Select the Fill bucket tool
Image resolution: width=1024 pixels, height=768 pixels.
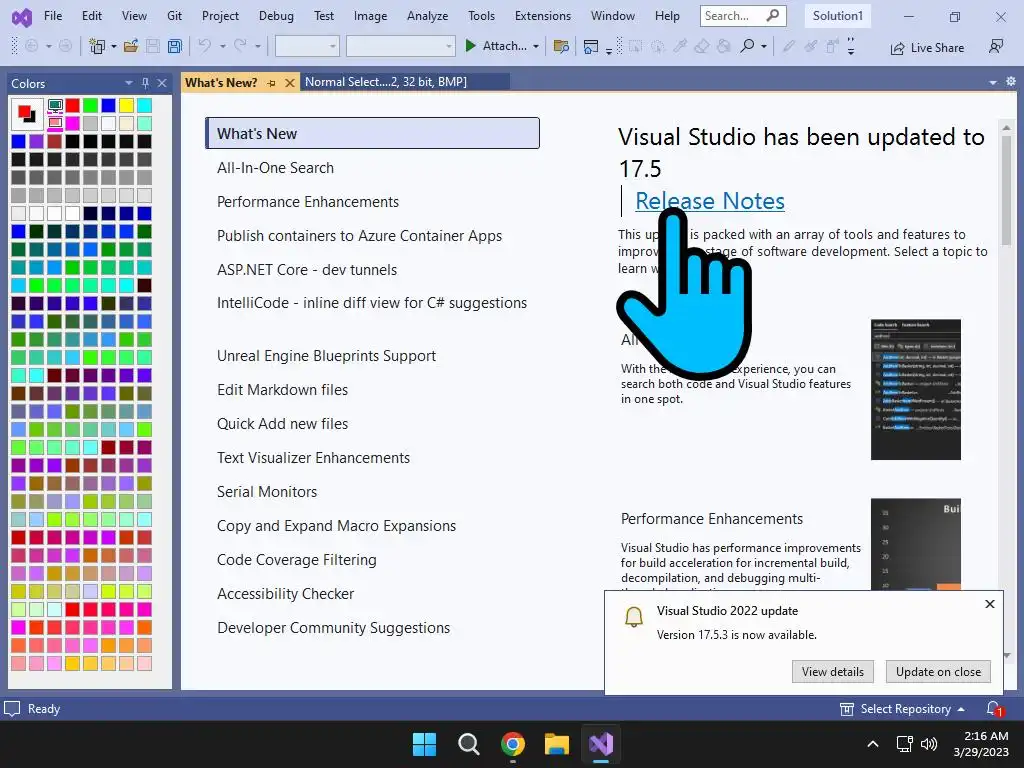[724, 46]
